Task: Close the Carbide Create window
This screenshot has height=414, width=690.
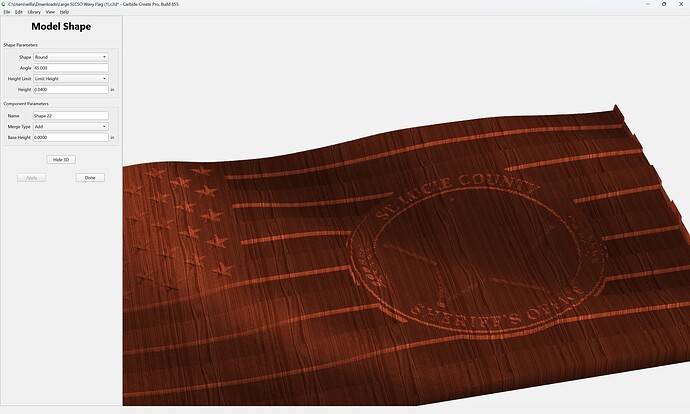Action: pos(681,4)
